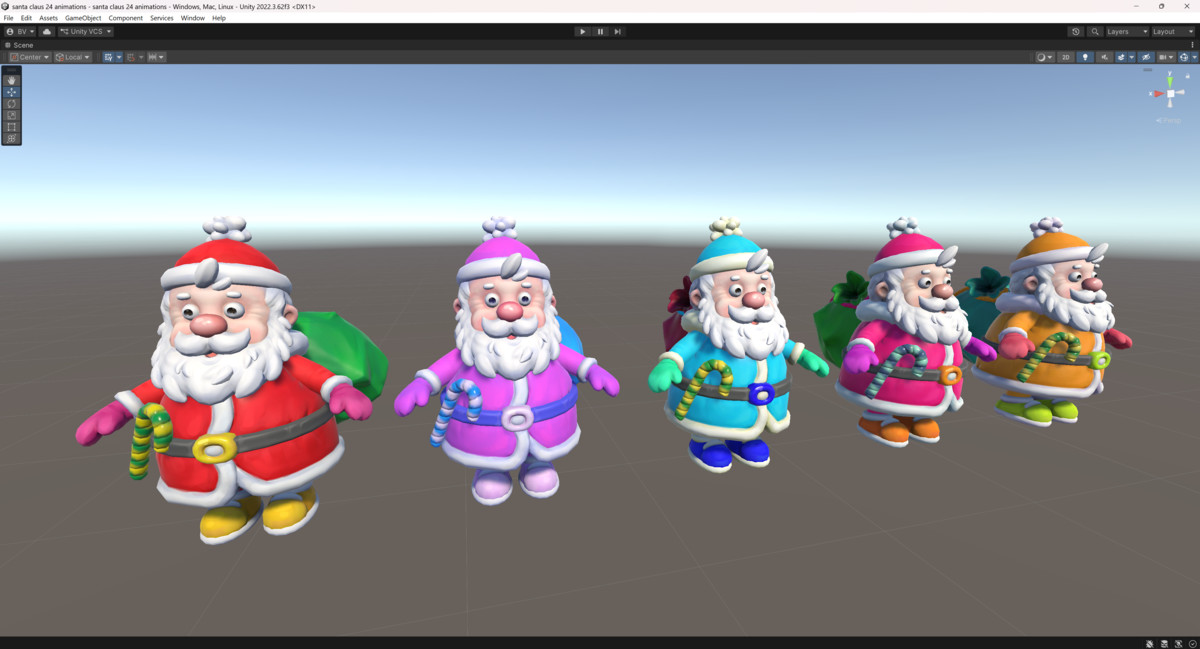Open the Layout dropdown

click(1173, 31)
